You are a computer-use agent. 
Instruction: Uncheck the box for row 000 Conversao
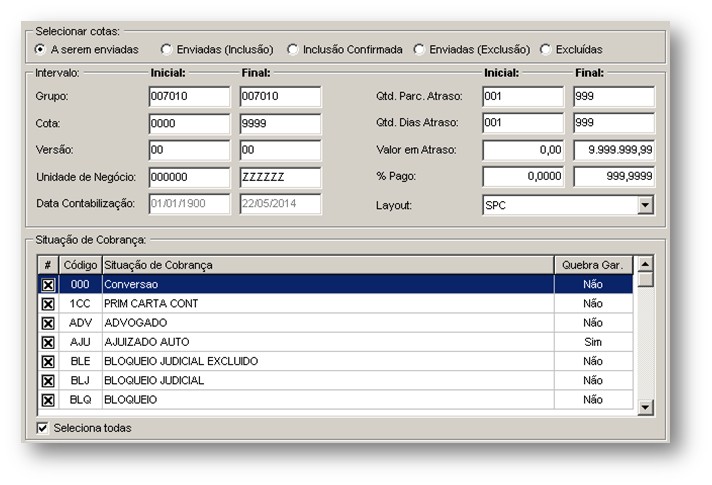(48, 285)
